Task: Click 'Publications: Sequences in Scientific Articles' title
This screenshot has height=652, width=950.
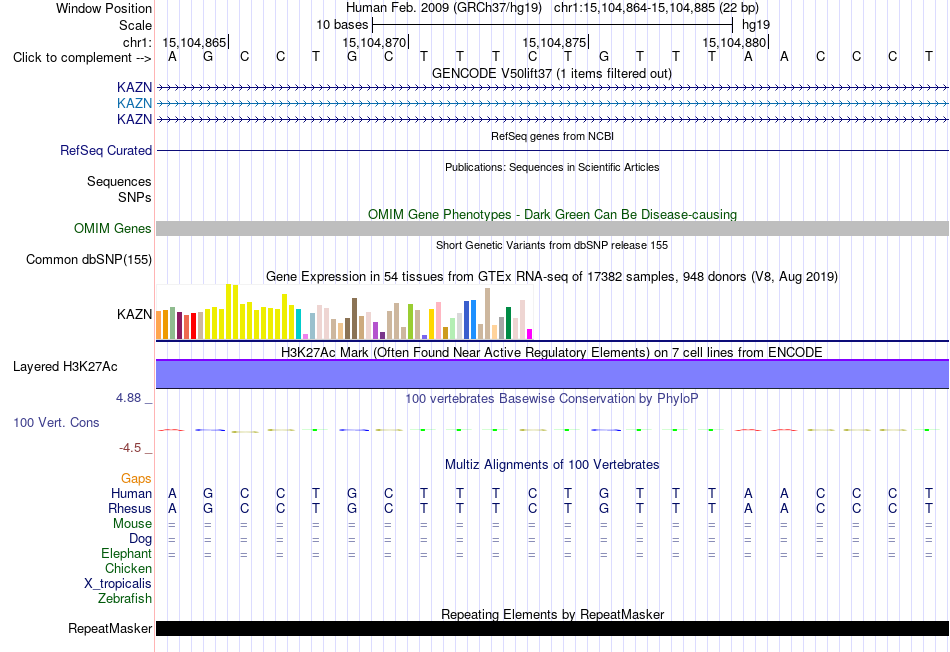Action: coord(552,167)
